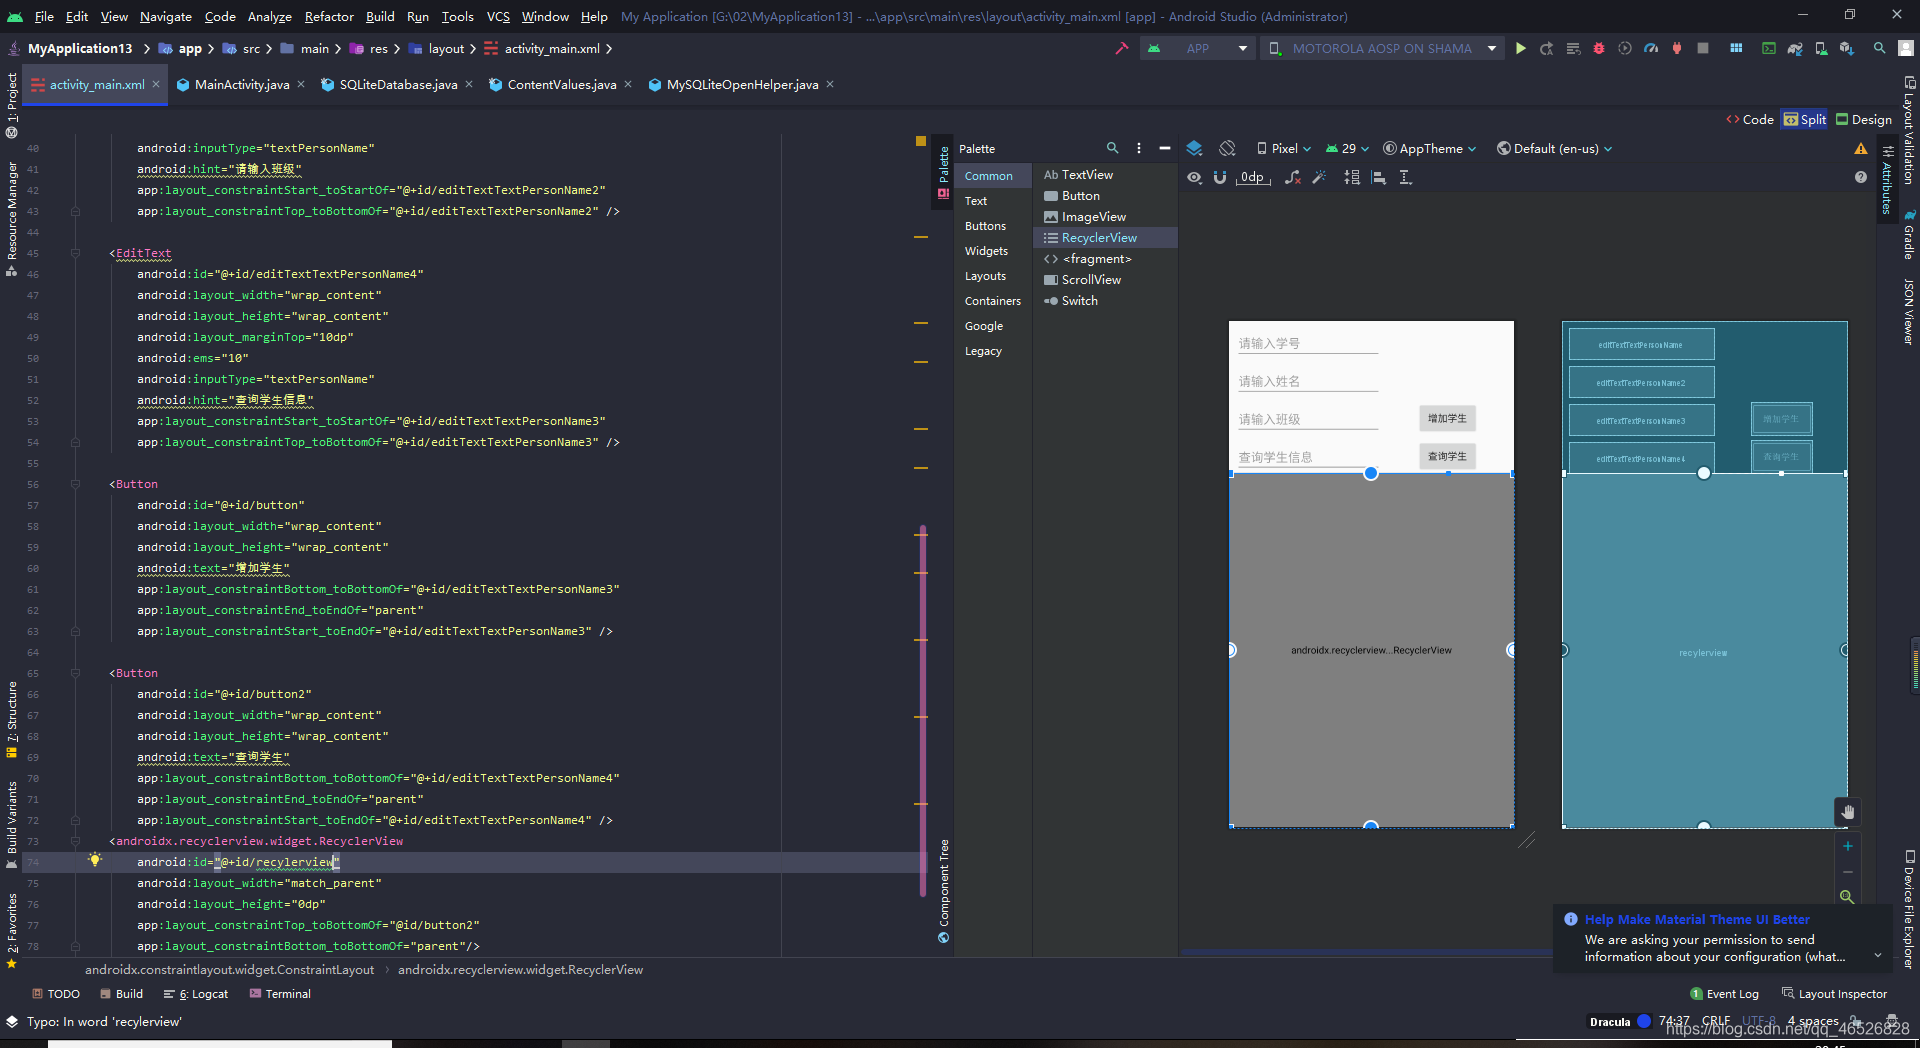Open the Profile app gauge icon
The height and width of the screenshot is (1048, 1920).
[1651, 48]
